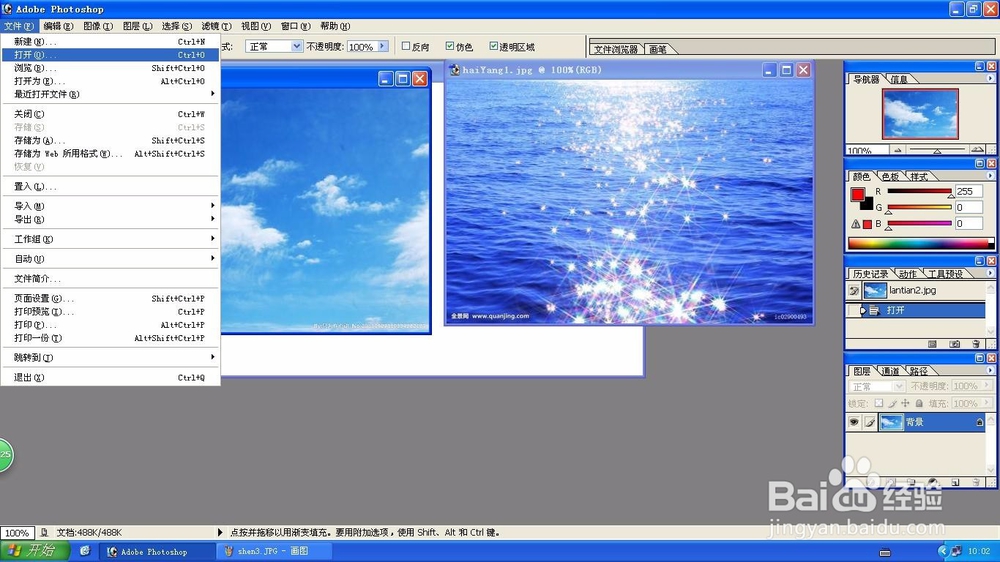
Task: Open the Navigator panel flyout menu arrow
Action: click(x=990, y=78)
